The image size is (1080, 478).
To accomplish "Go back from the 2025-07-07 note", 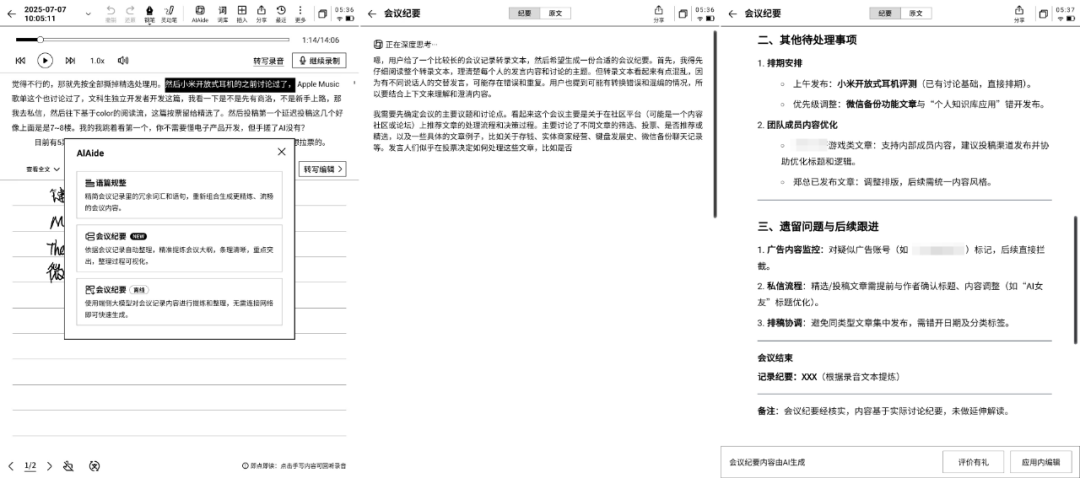I will [11, 13].
